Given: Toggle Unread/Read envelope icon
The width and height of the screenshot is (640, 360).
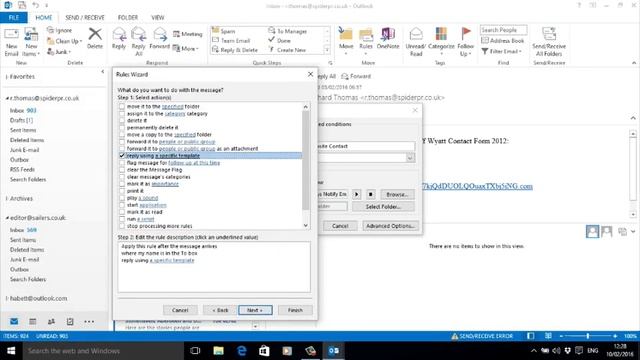Looking at the screenshot, I should click(416, 34).
